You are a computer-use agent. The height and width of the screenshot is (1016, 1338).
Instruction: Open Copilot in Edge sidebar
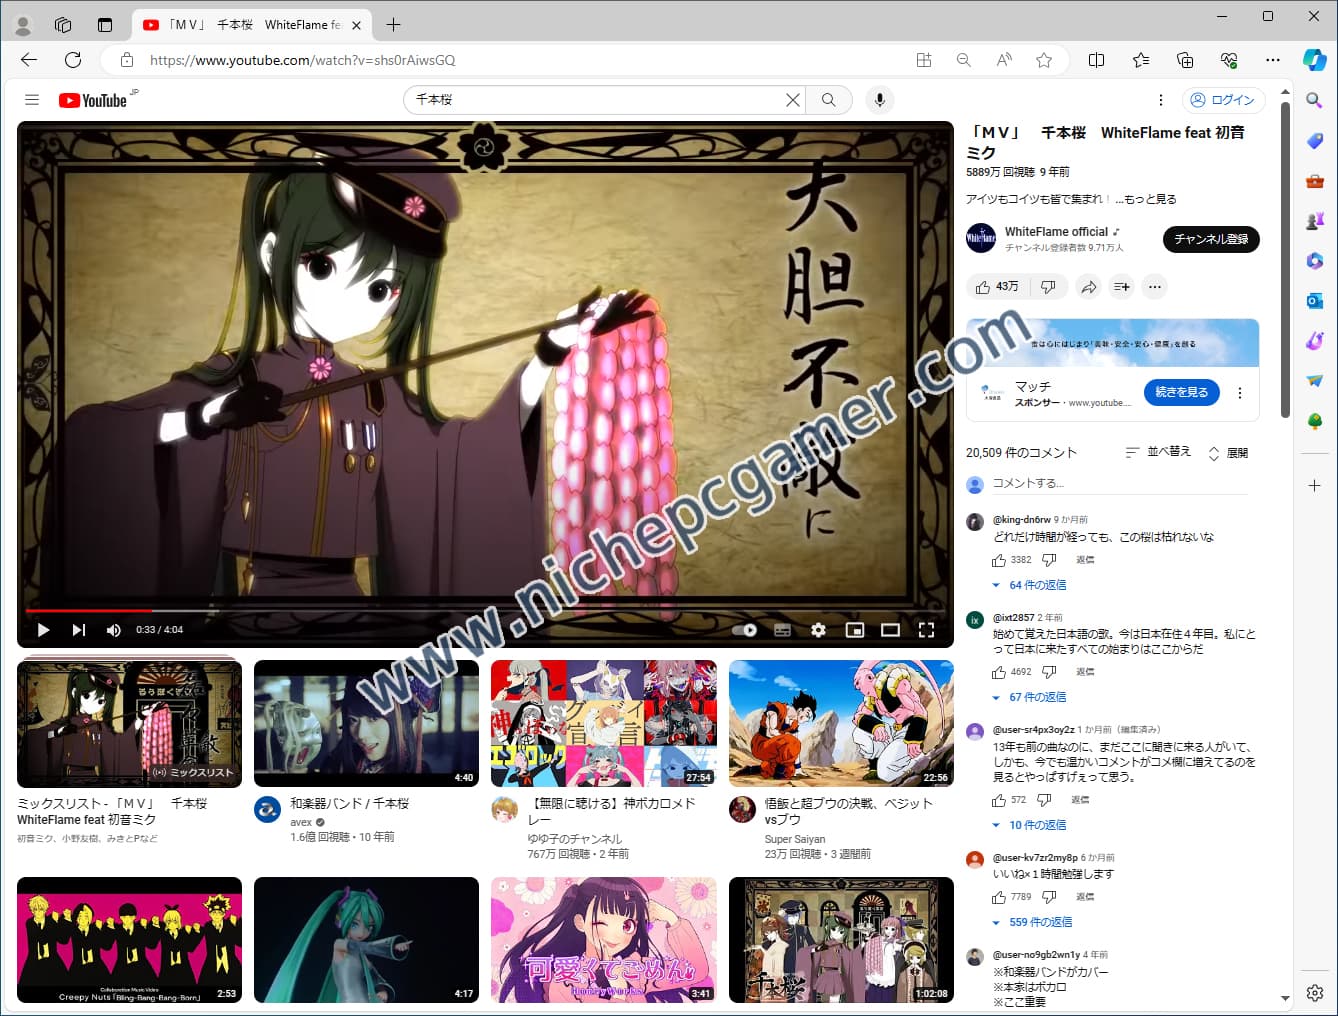(x=1315, y=60)
